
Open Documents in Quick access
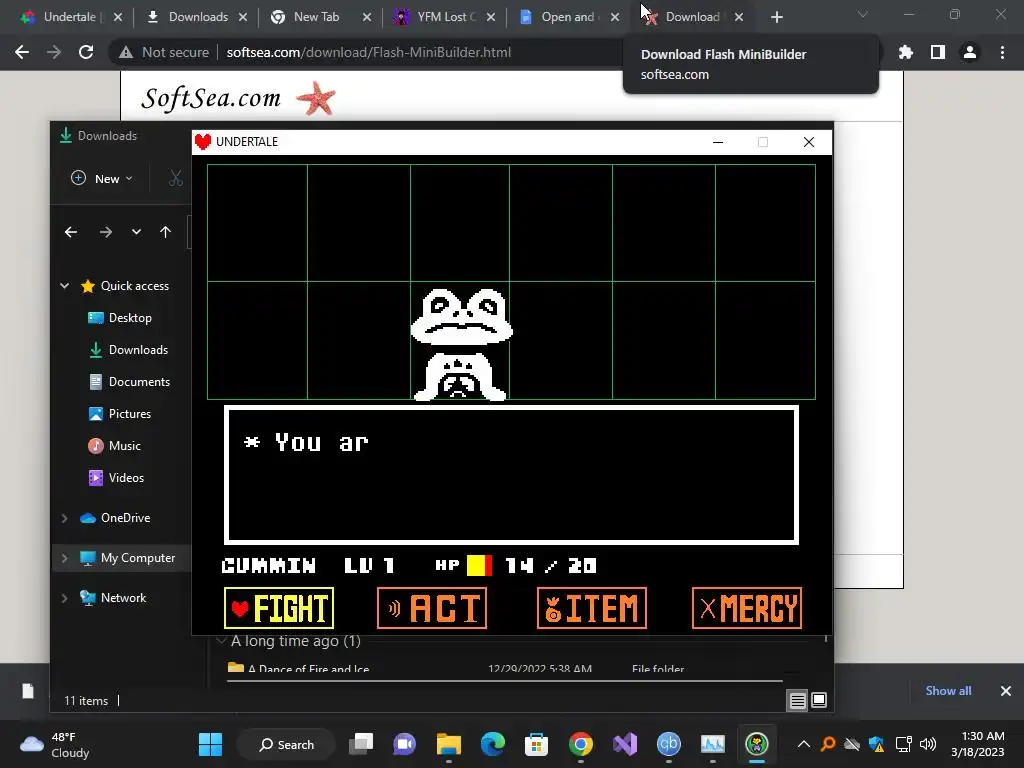coord(129,382)
